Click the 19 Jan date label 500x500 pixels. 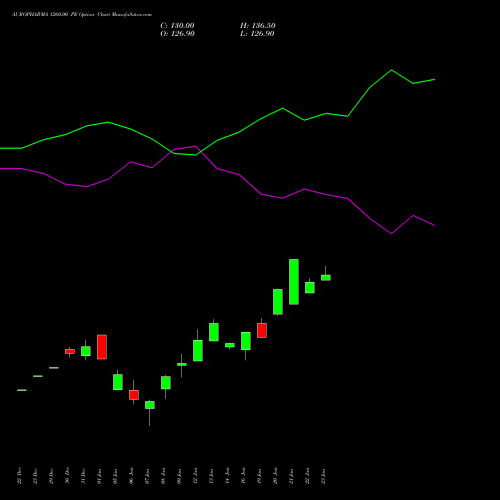pyautogui.click(x=259, y=476)
